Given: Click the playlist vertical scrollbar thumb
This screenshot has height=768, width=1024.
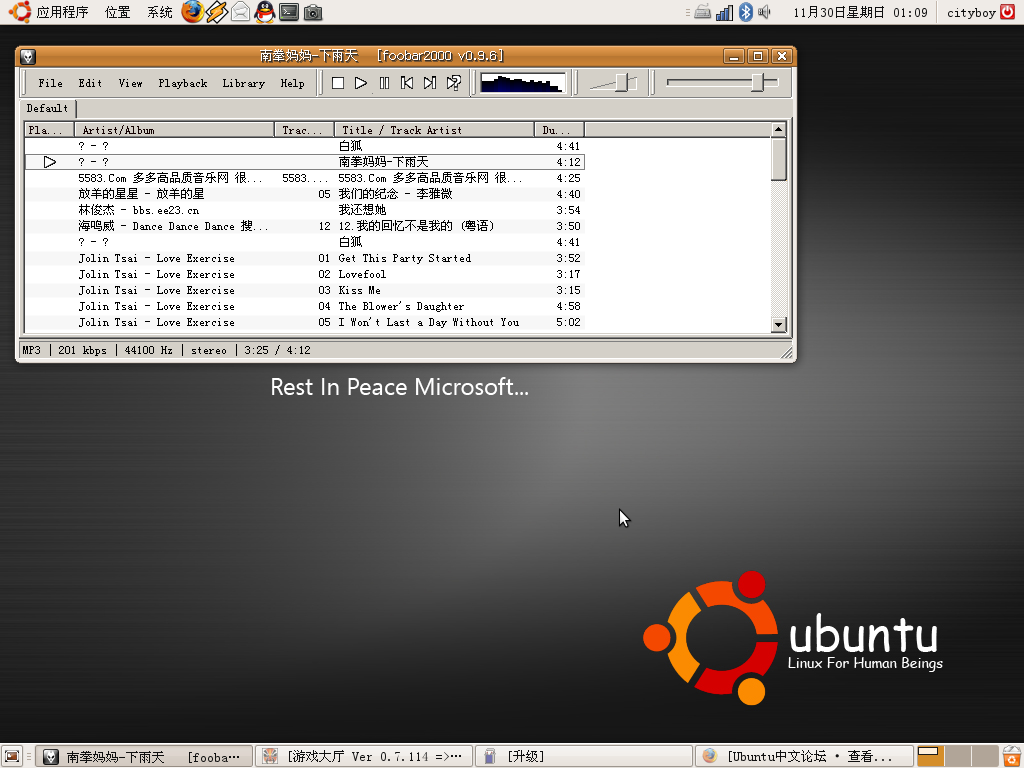Looking at the screenshot, I should pos(778,159).
